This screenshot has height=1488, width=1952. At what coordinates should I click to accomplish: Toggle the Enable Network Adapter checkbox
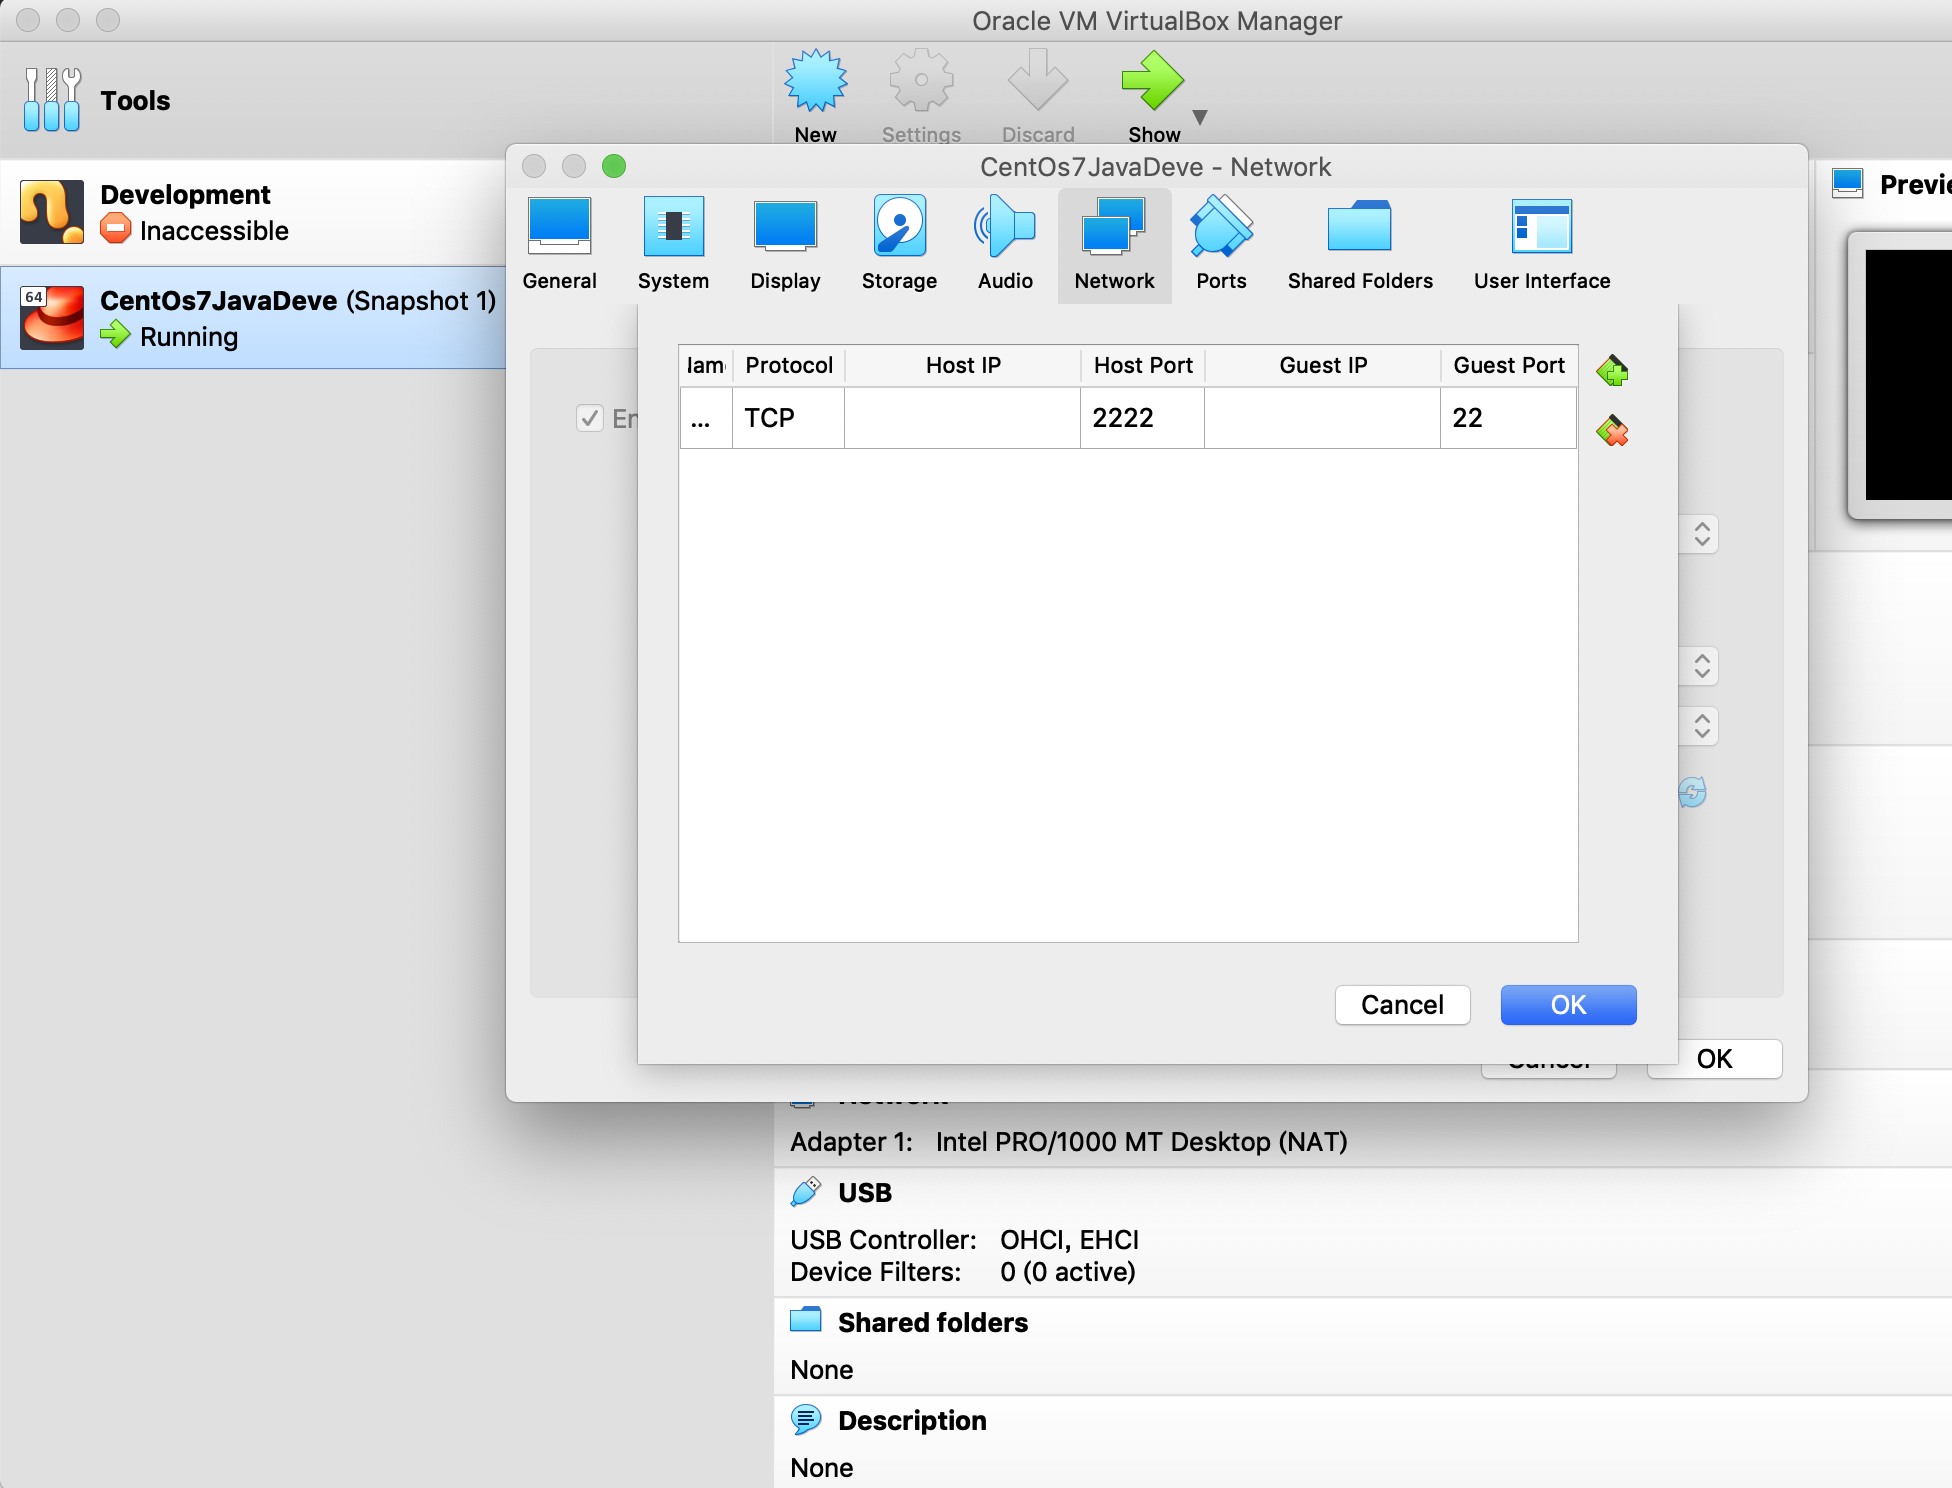[590, 418]
